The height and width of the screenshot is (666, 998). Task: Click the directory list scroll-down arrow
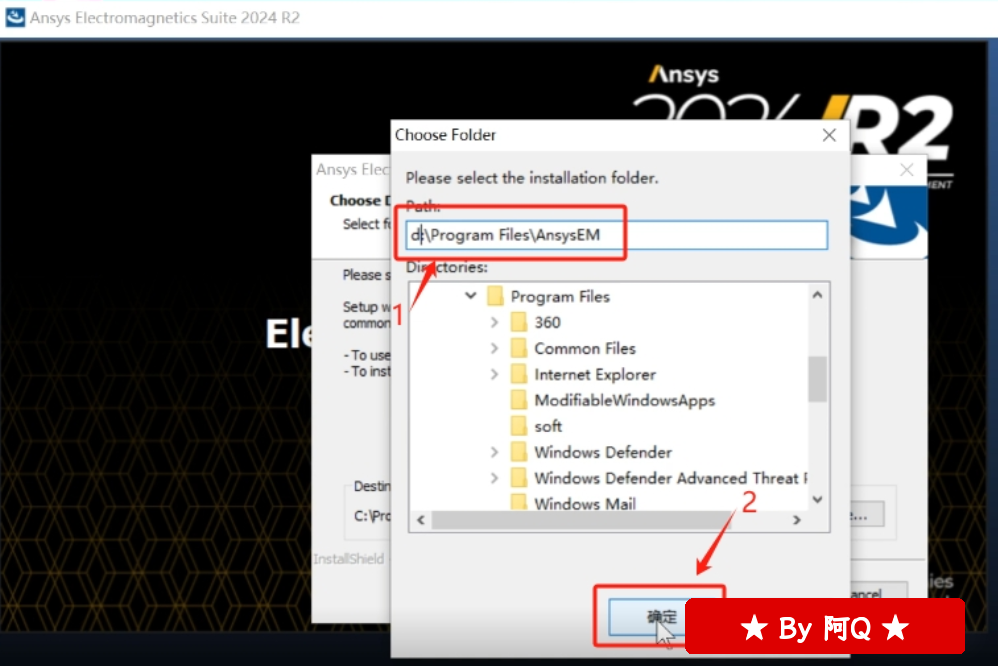click(818, 500)
